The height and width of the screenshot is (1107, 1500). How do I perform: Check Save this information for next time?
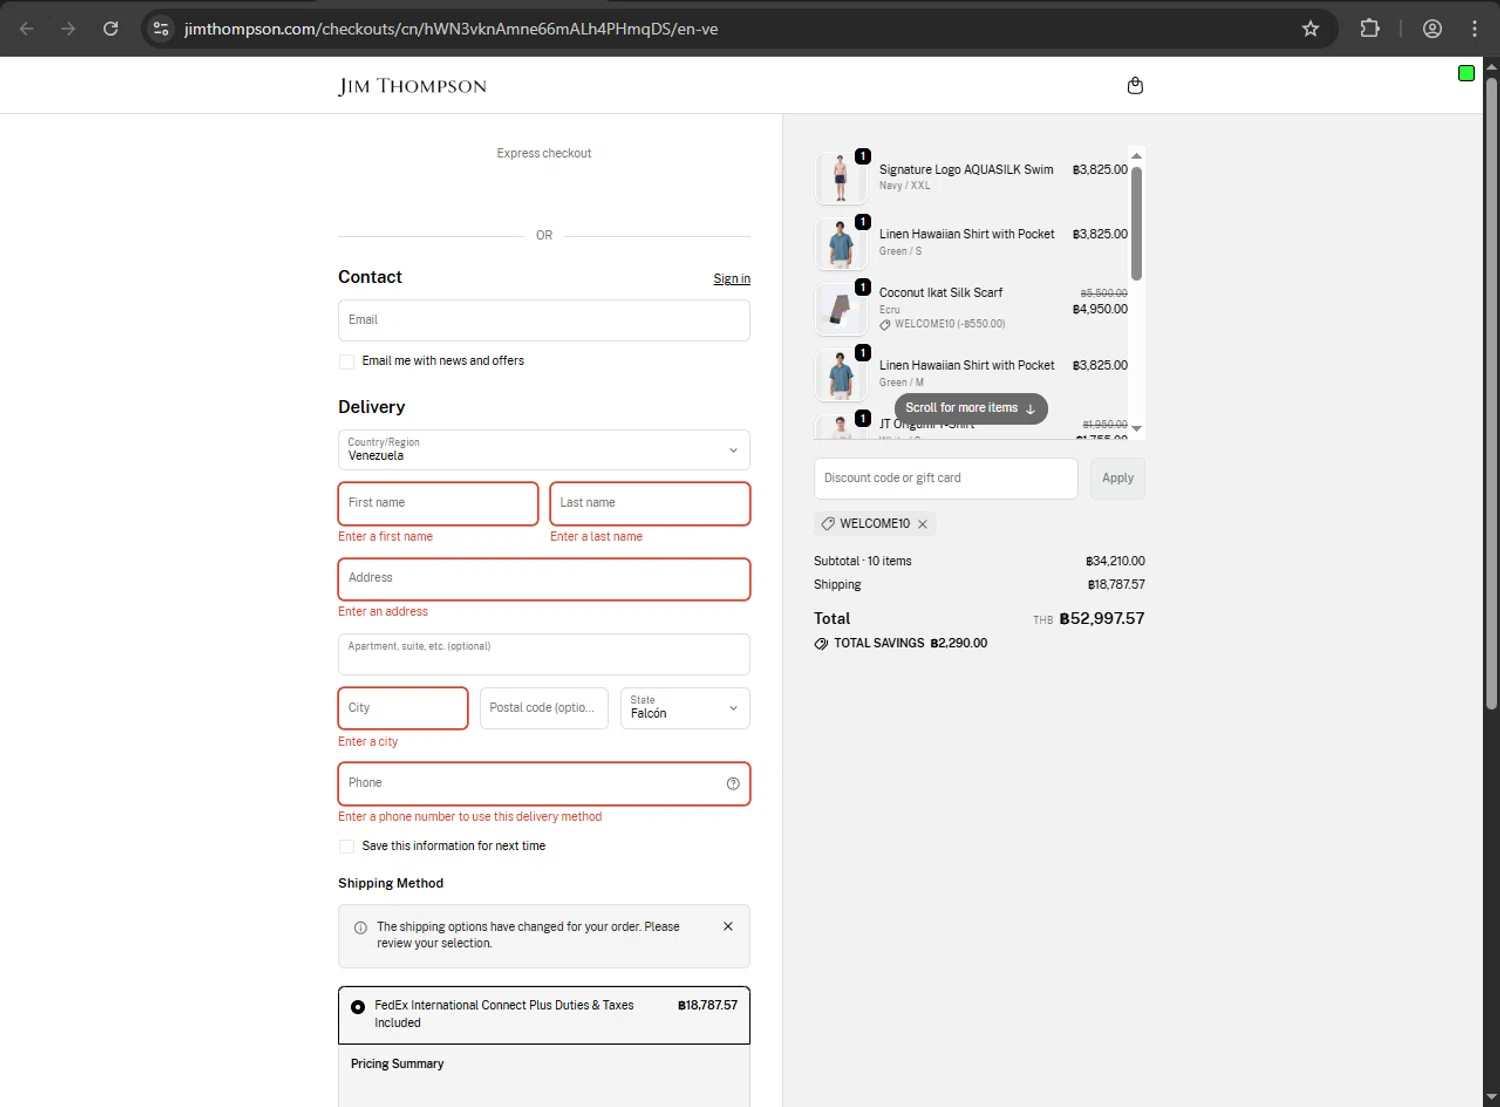point(347,847)
